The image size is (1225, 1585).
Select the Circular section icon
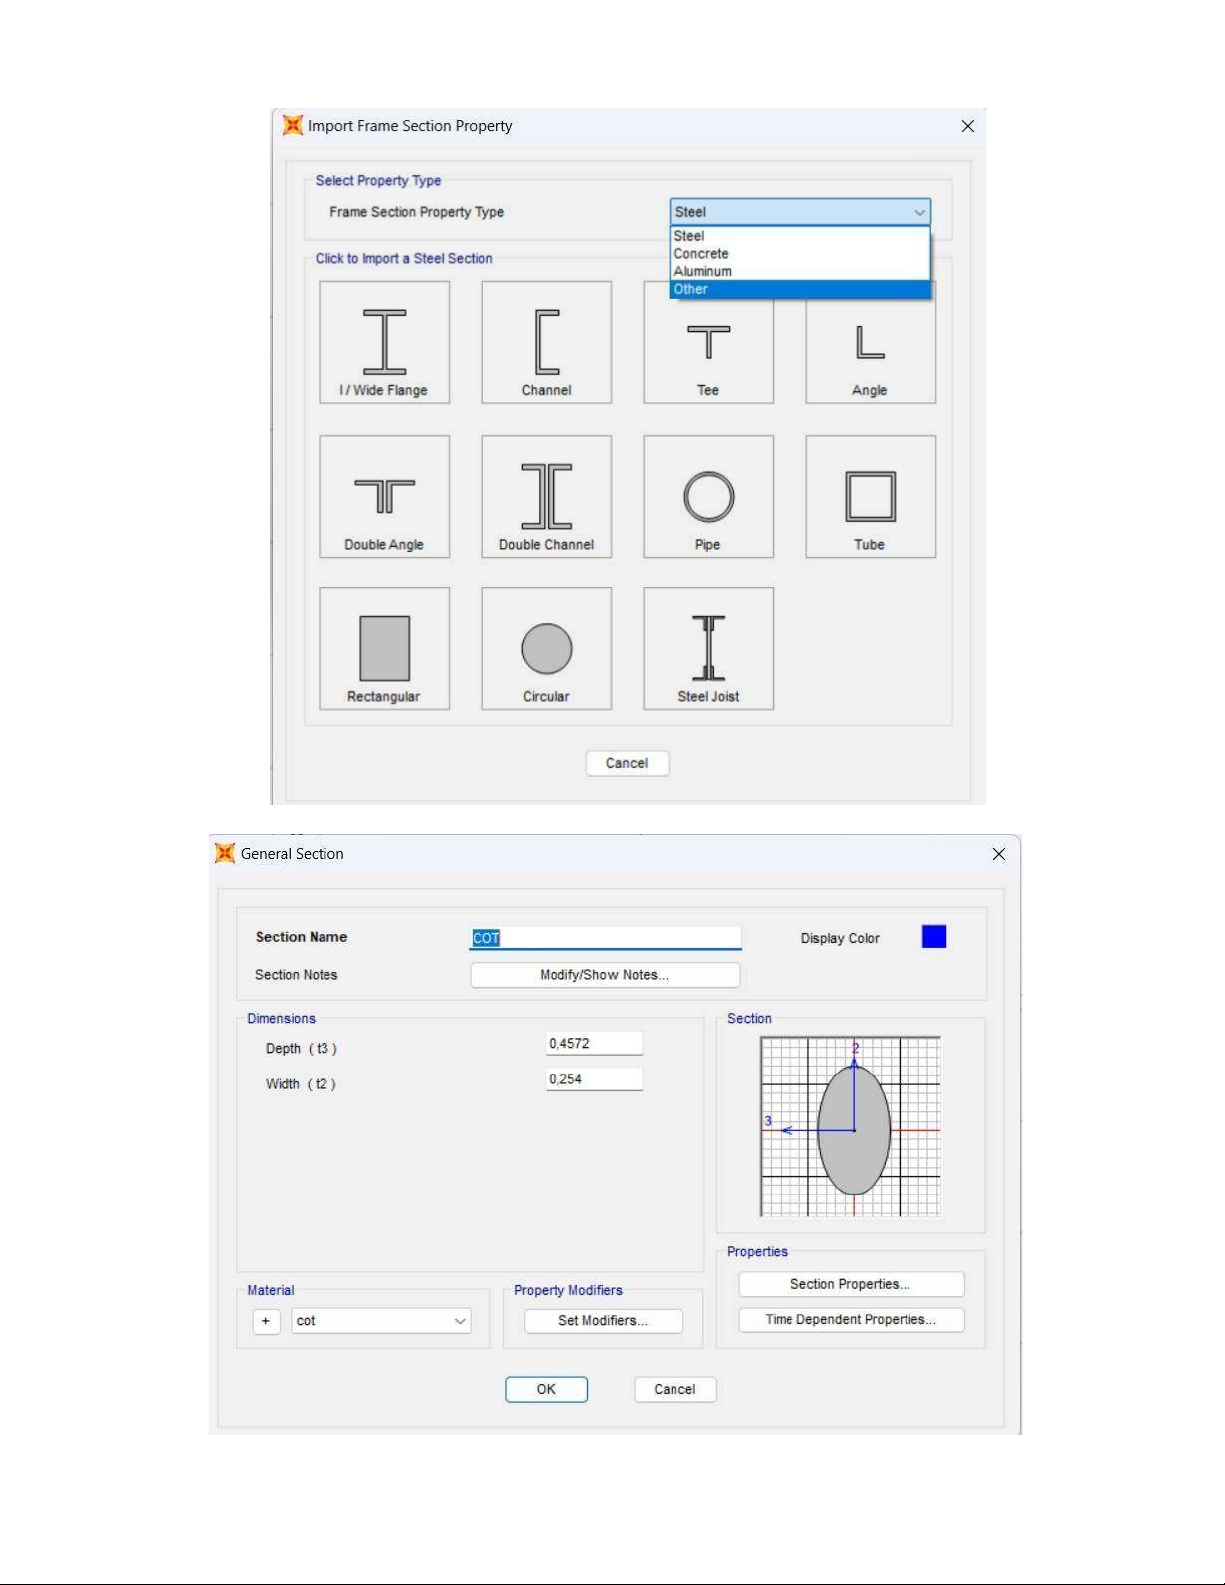546,649
